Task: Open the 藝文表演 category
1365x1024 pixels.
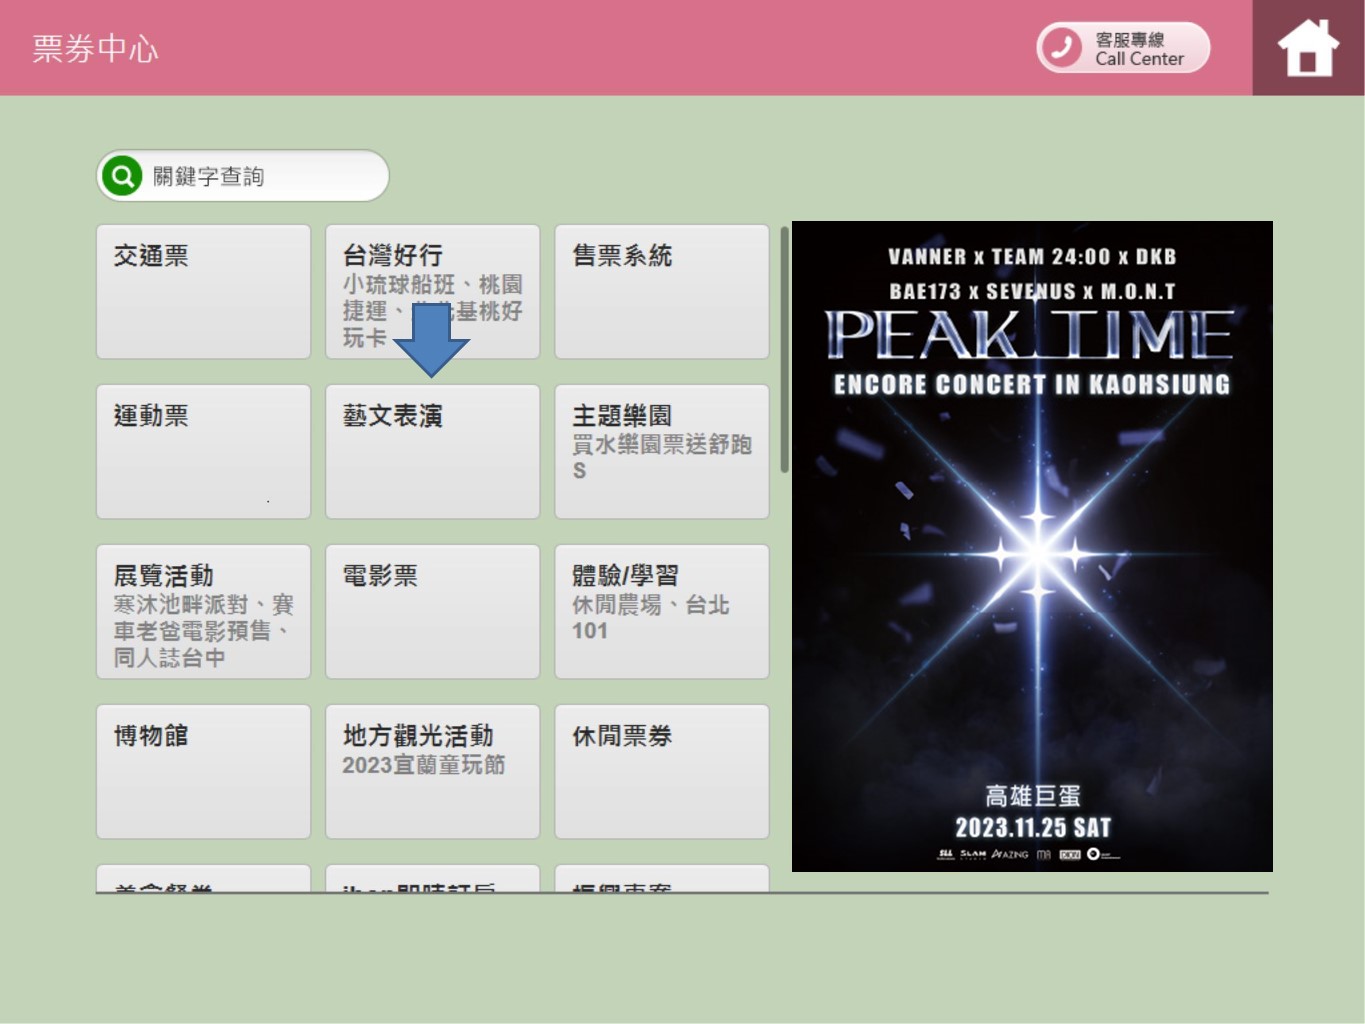Action: tap(432, 452)
